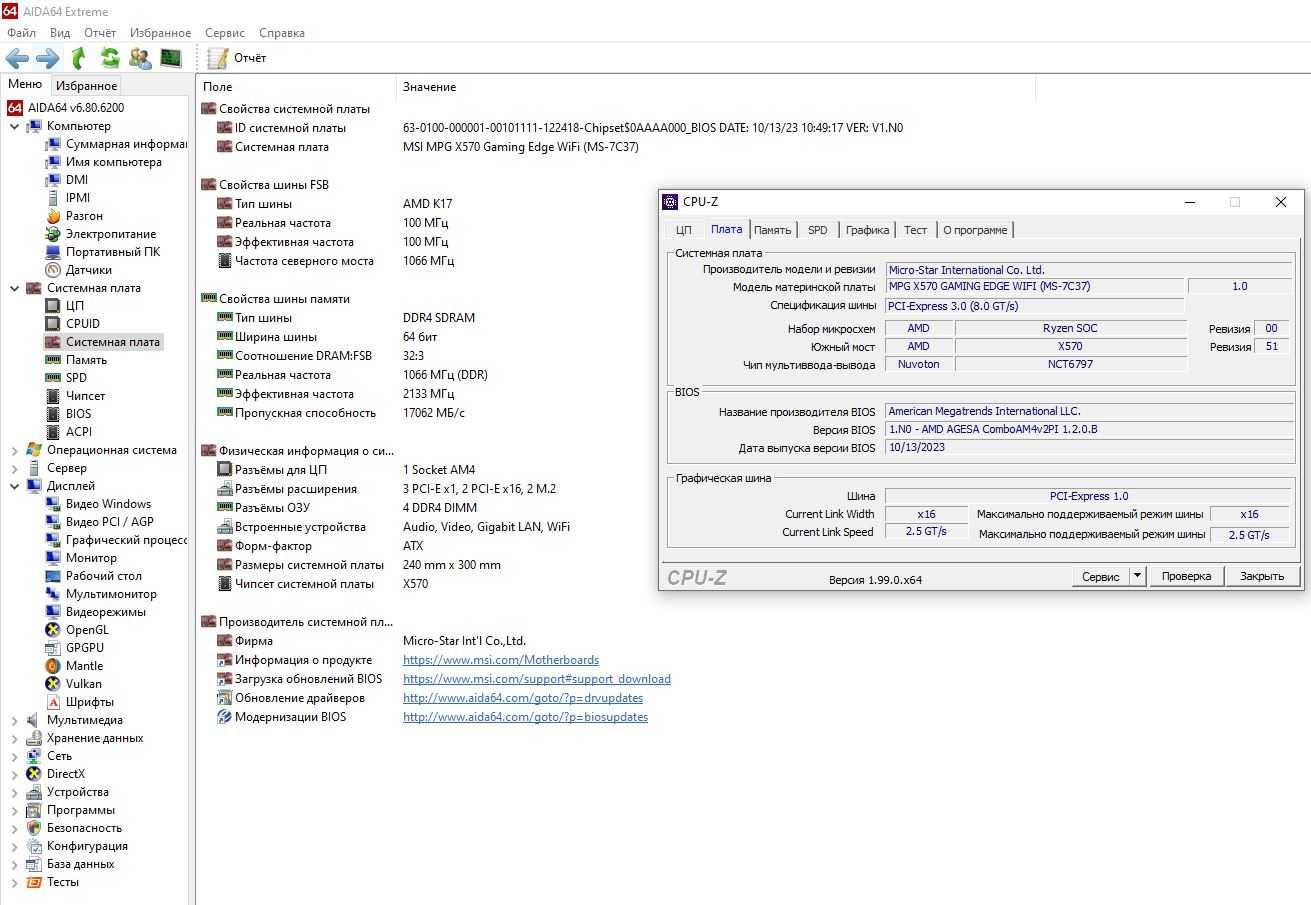Screen dimensions: 1311x905
Task: Switch to the Избранное sidebar tab
Action: click(x=86, y=86)
